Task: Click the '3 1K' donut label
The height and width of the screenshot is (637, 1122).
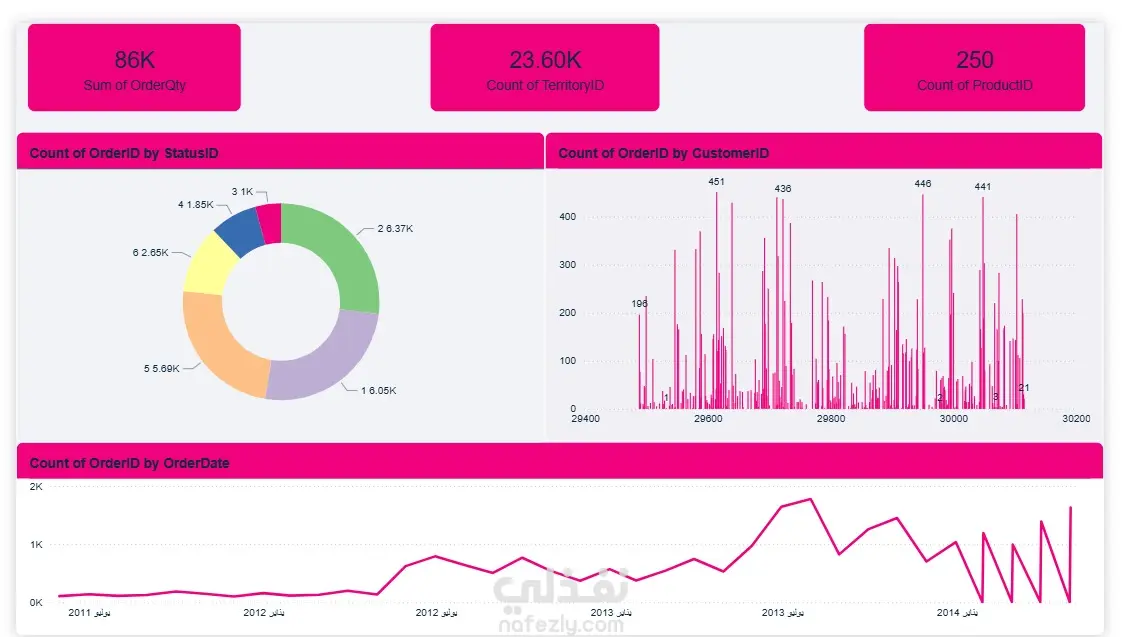Action: point(242,192)
